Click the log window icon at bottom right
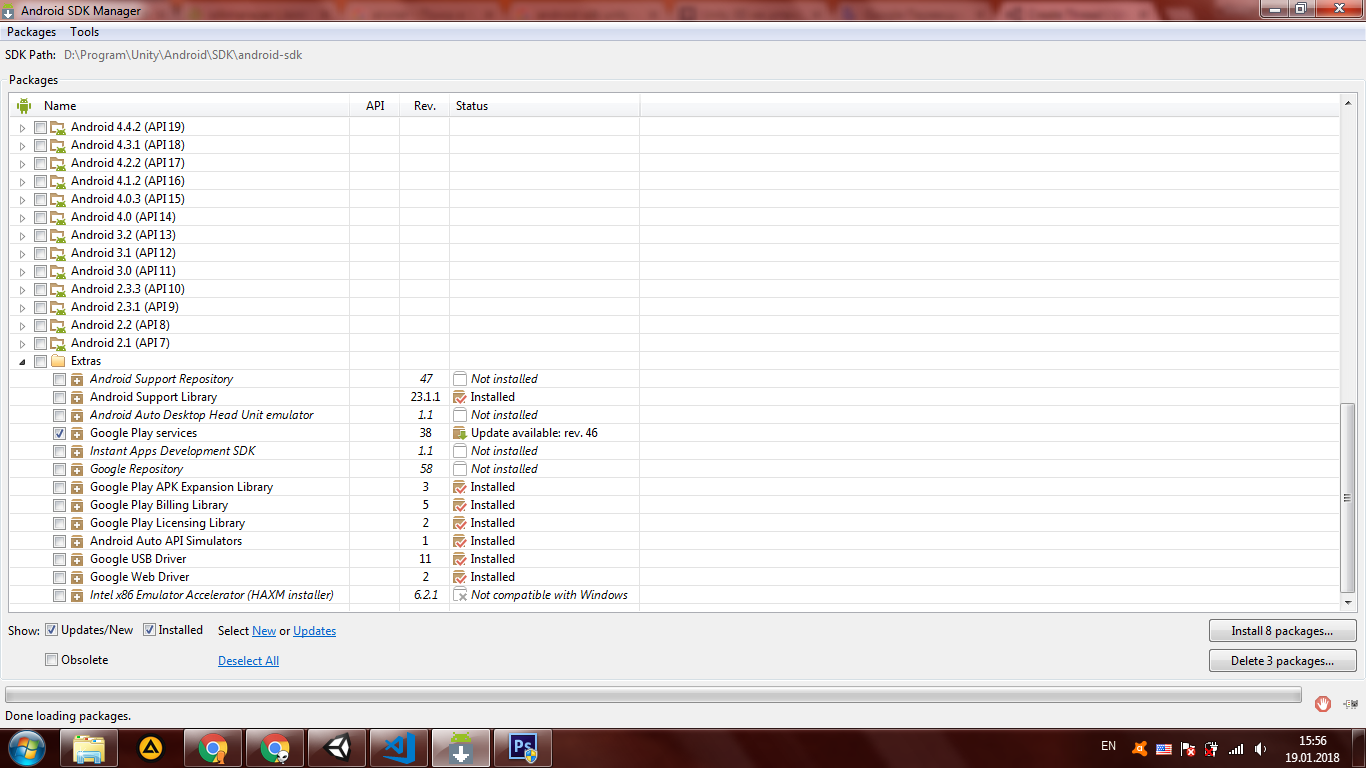1366x768 pixels. [1352, 704]
